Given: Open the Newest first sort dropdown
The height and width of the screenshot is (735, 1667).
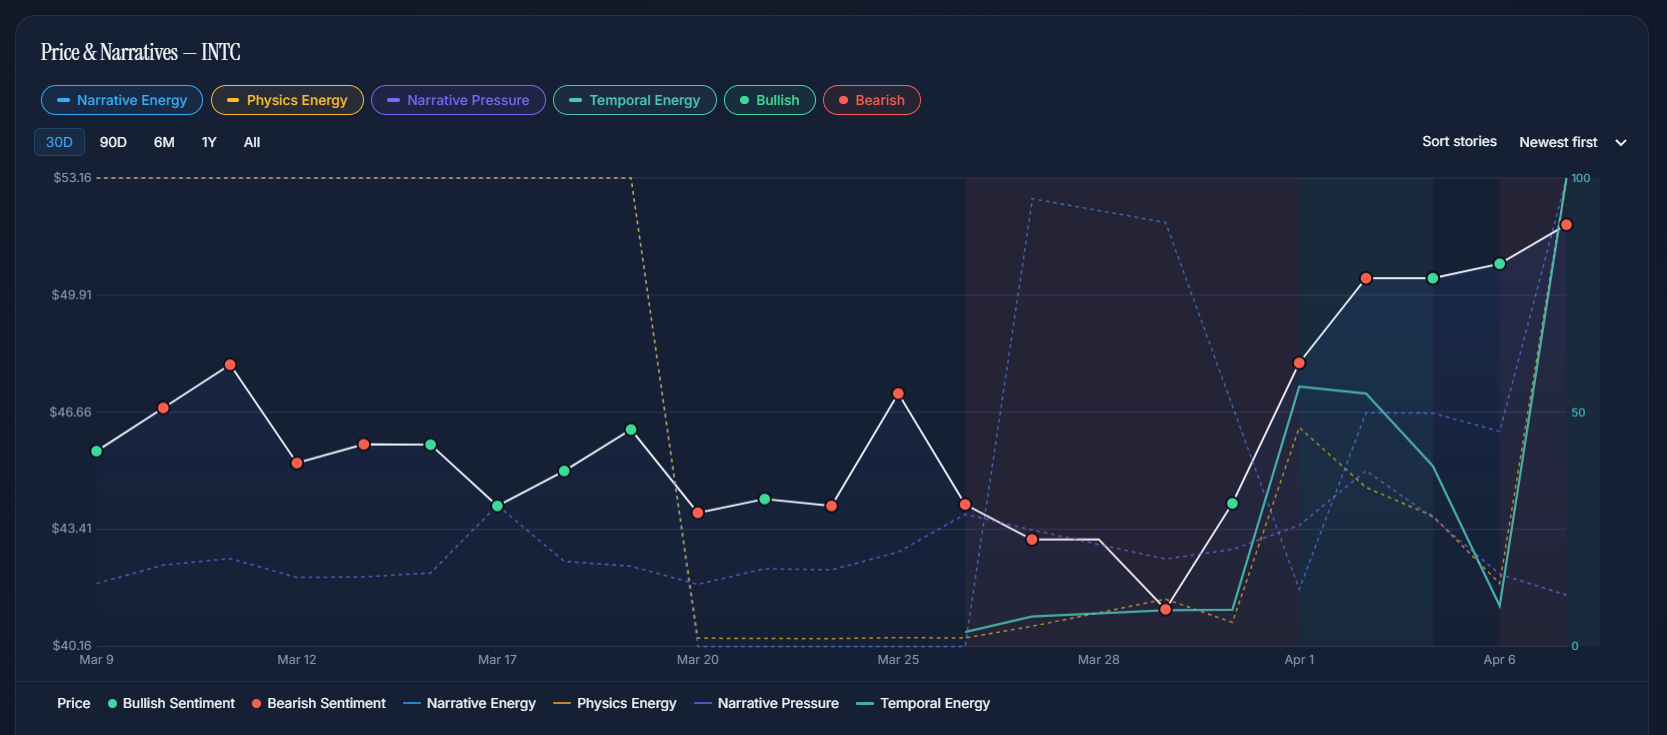Looking at the screenshot, I should pyautogui.click(x=1558, y=142).
